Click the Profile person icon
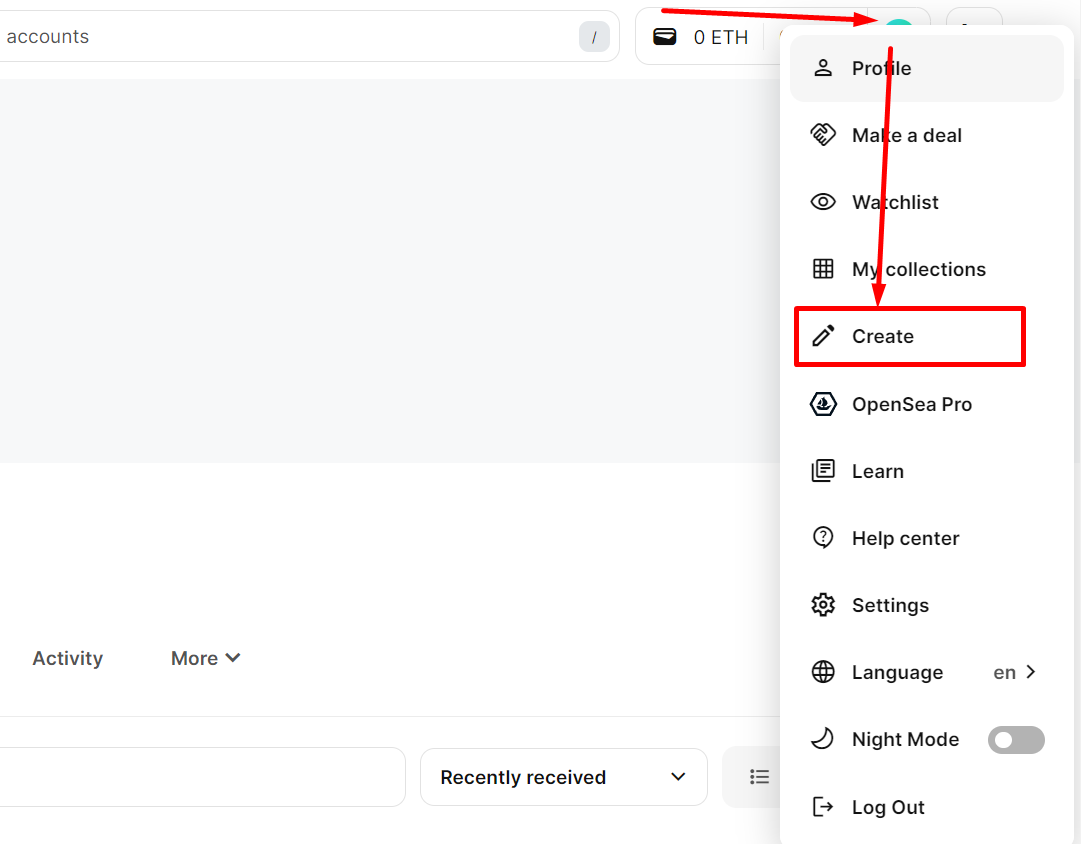1081x844 pixels. click(x=823, y=68)
